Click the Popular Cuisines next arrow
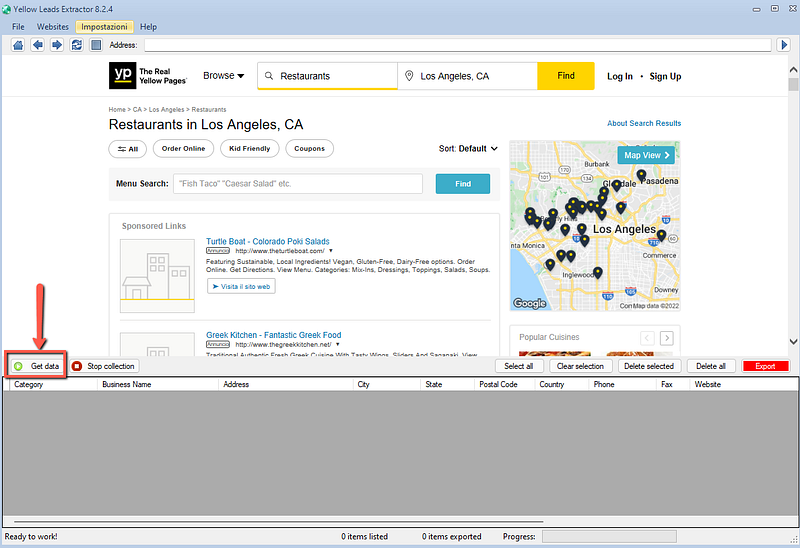This screenshot has width=800, height=548. (x=666, y=337)
